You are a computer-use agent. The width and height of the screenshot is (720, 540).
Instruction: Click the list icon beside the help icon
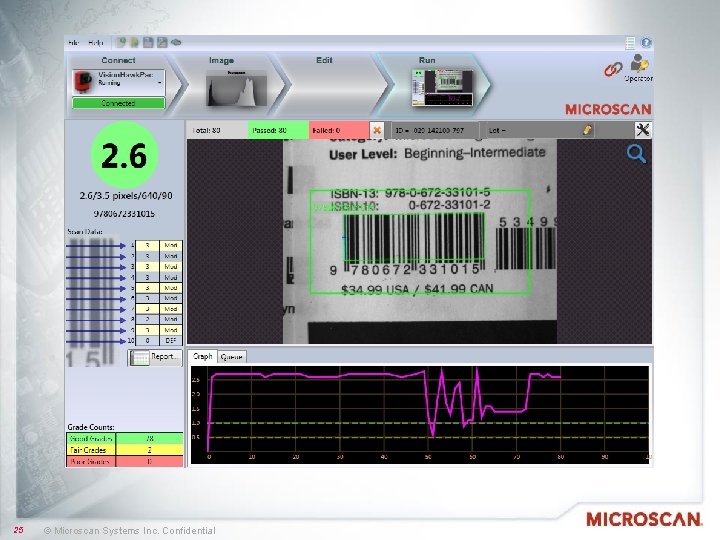click(x=630, y=43)
